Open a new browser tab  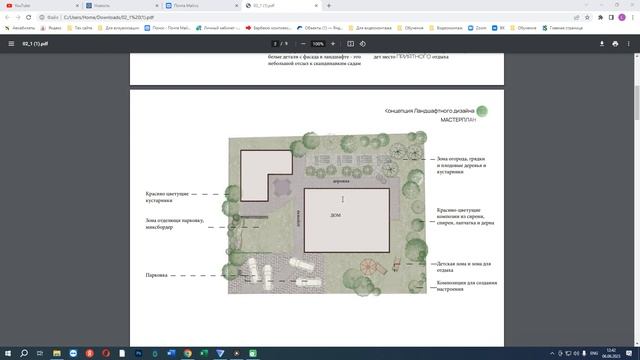coord(329,6)
